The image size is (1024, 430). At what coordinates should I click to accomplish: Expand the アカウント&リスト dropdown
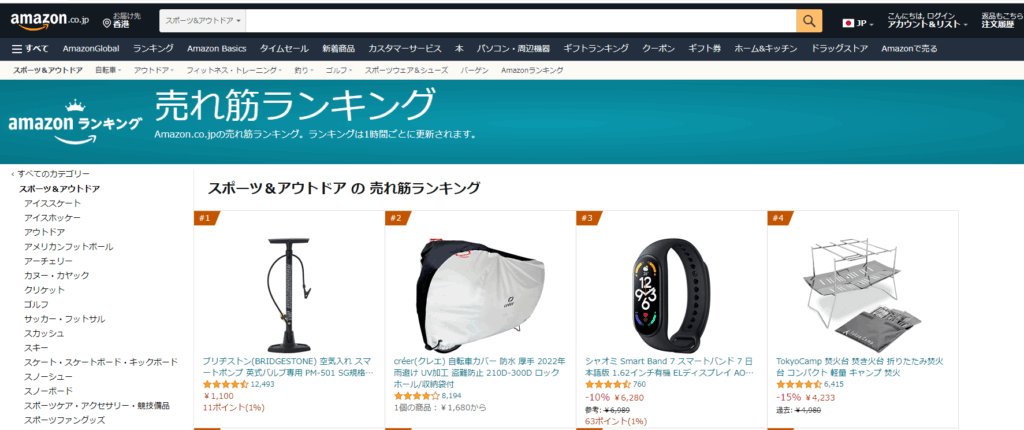click(927, 24)
